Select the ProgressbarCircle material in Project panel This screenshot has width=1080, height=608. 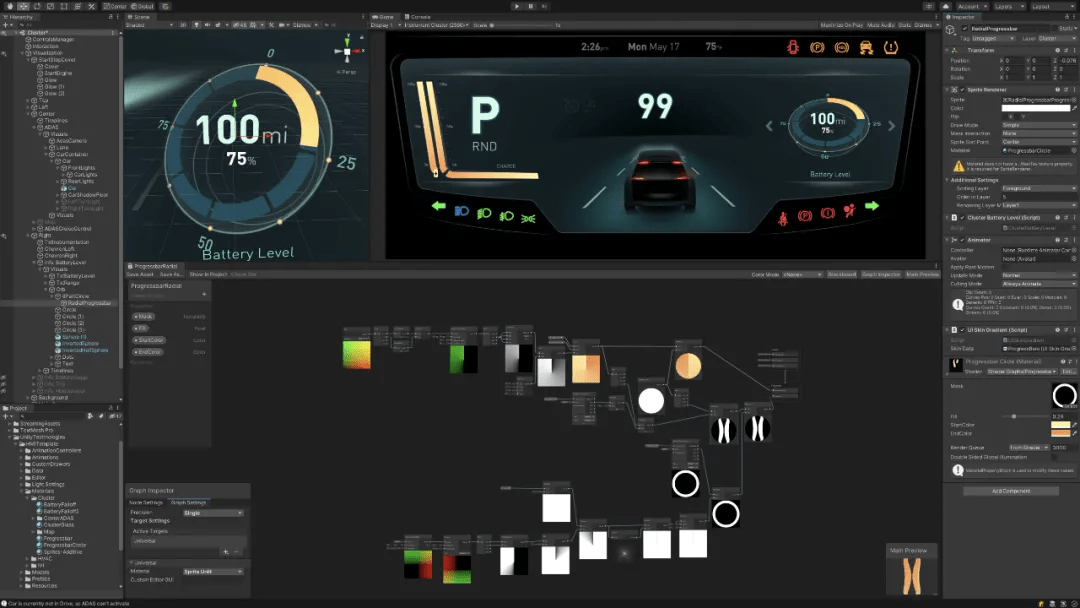click(64, 545)
